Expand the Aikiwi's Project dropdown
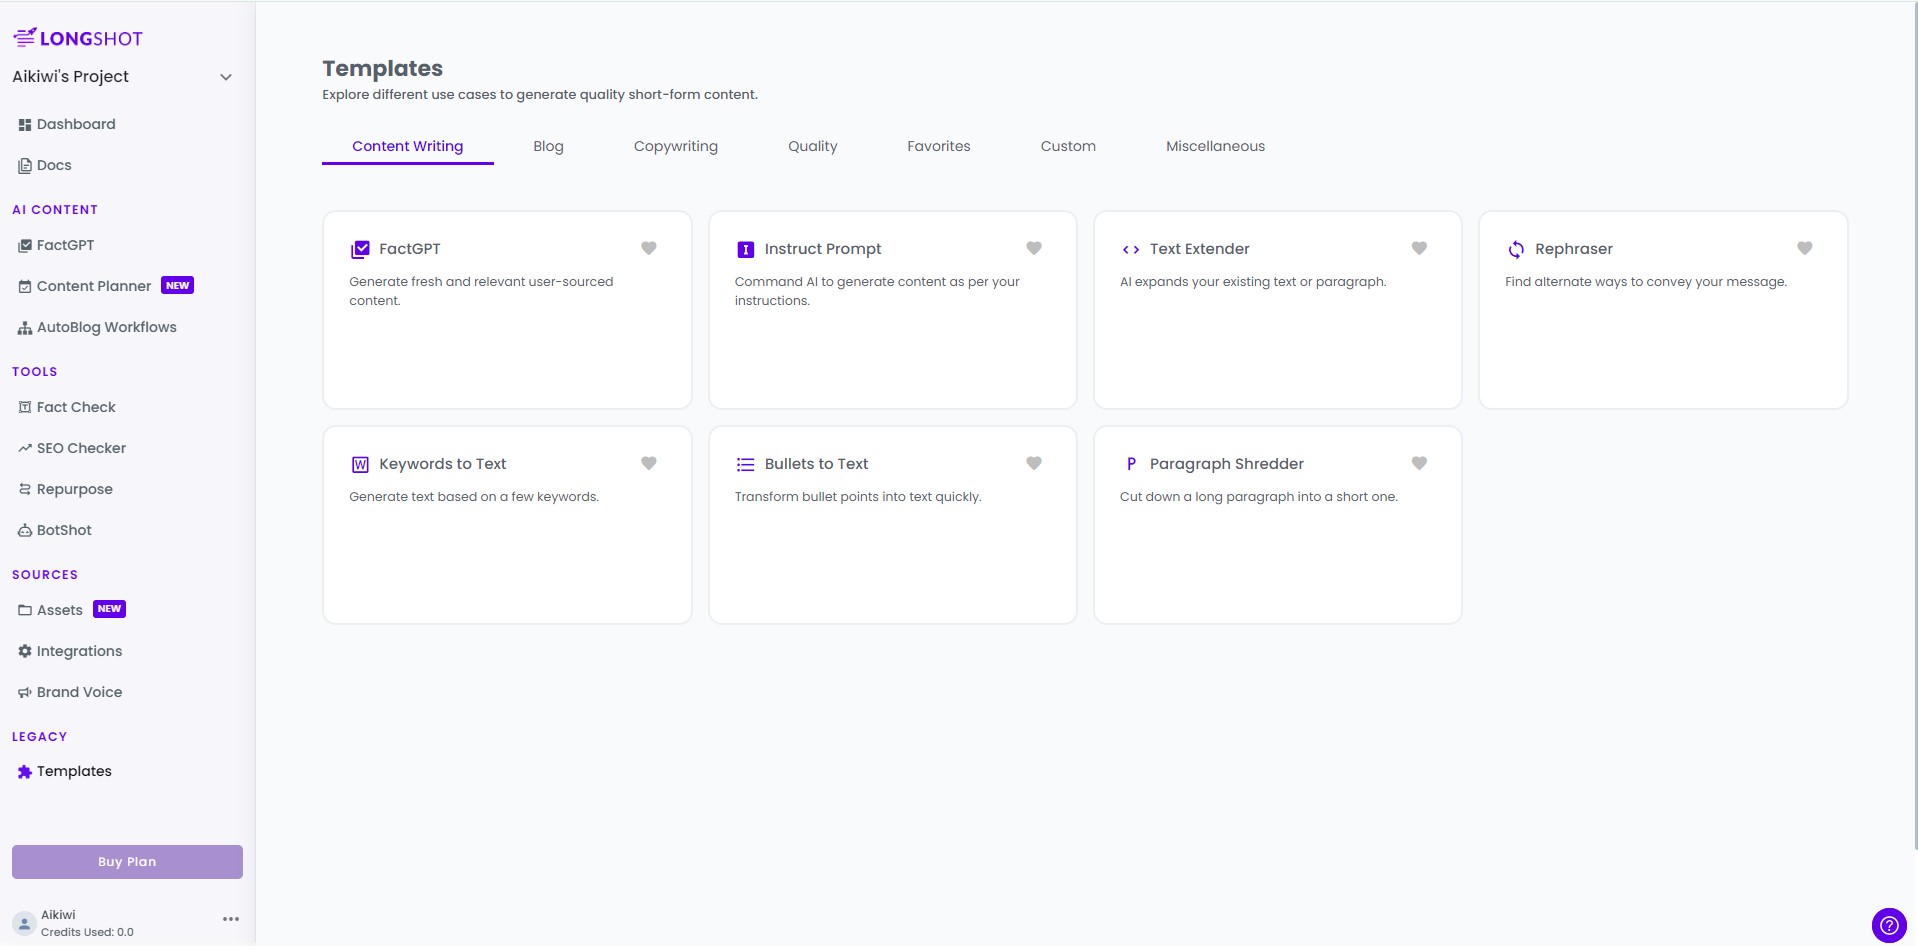 click(x=226, y=77)
